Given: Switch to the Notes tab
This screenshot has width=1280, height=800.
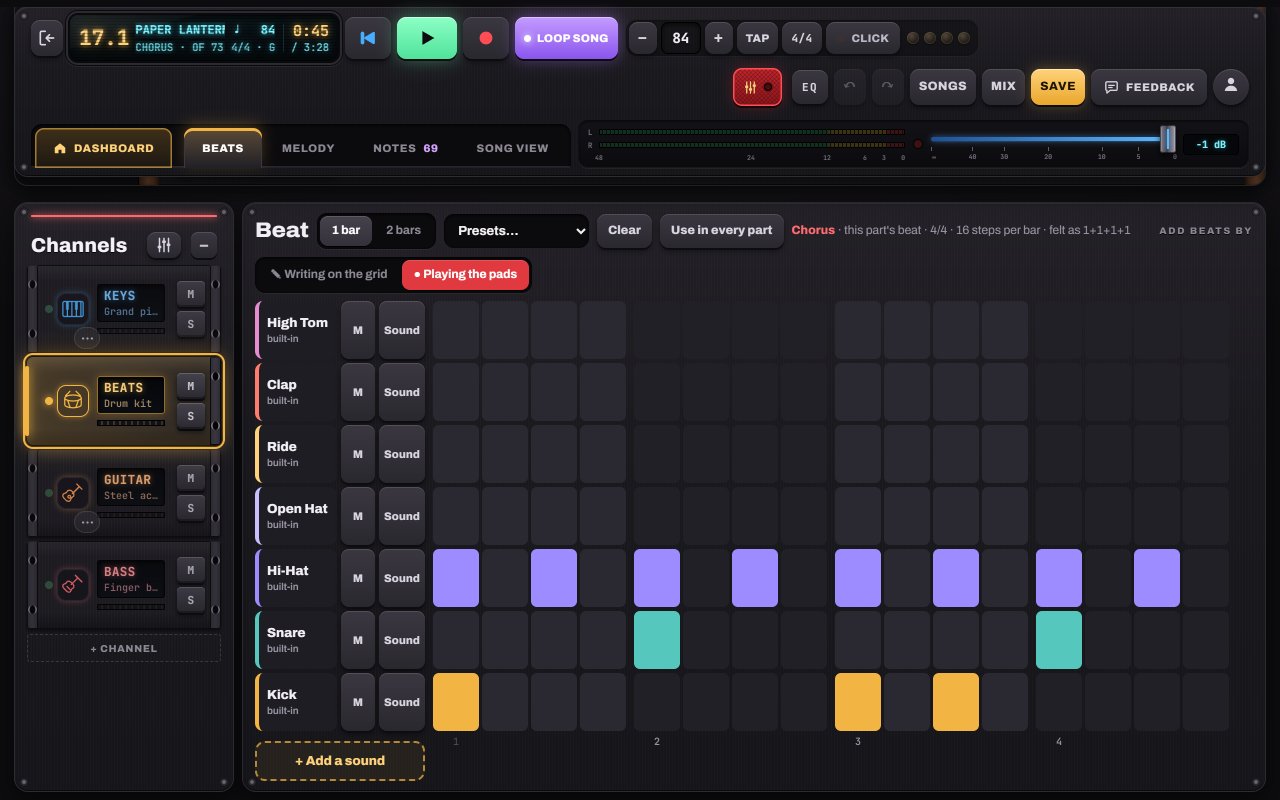Looking at the screenshot, I should pyautogui.click(x=405, y=148).
